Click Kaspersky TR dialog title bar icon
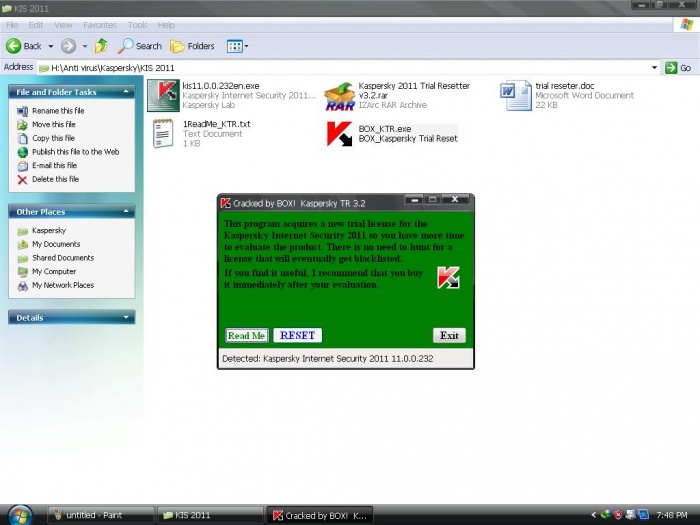700x525 pixels. 225,203
